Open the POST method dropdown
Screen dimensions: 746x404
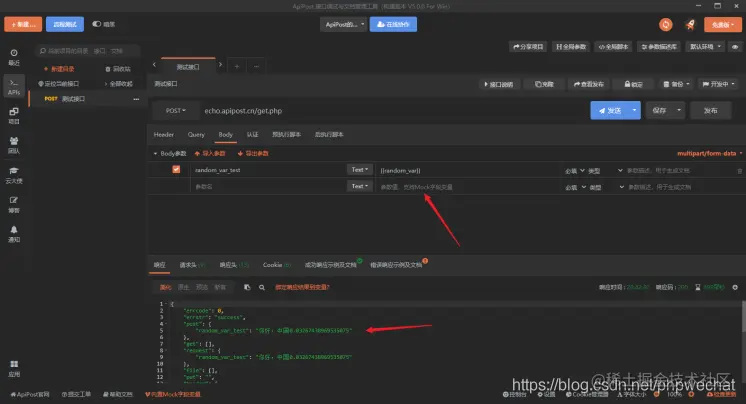(175, 110)
